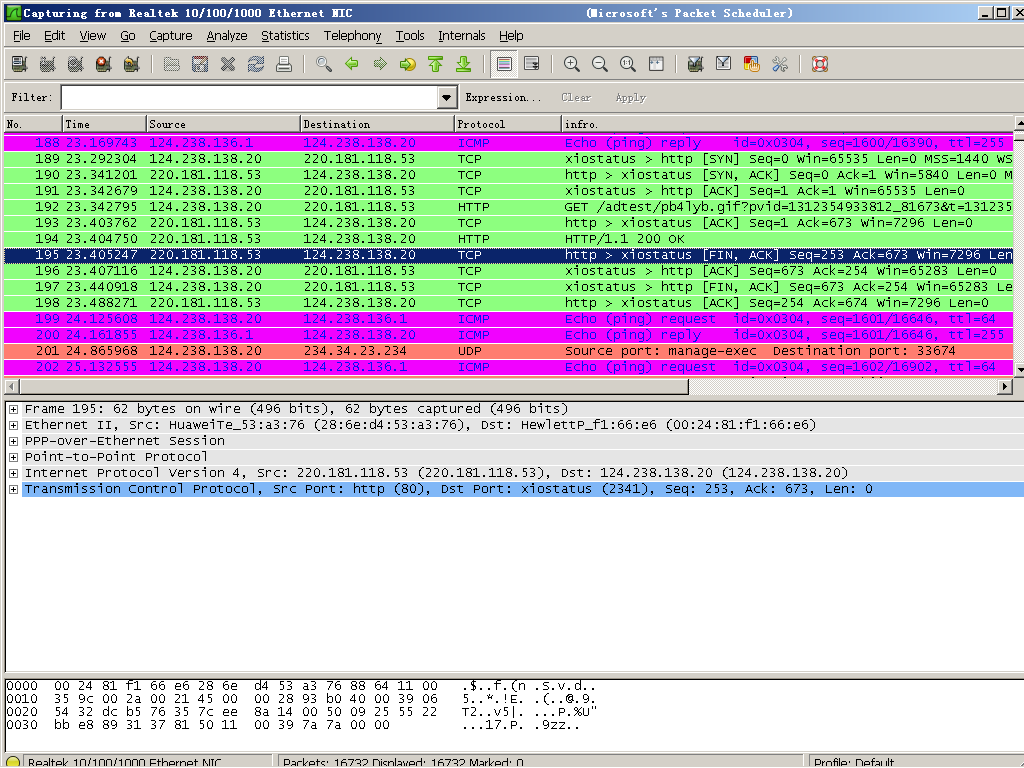Print the packets
Screen dimensions: 1024x768
coord(284,64)
